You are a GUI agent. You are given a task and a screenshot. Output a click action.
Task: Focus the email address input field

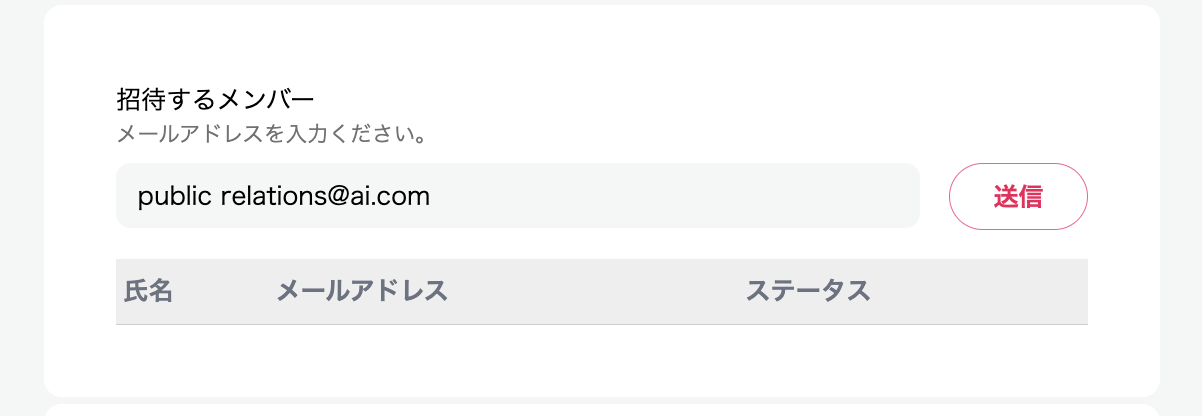click(x=517, y=196)
